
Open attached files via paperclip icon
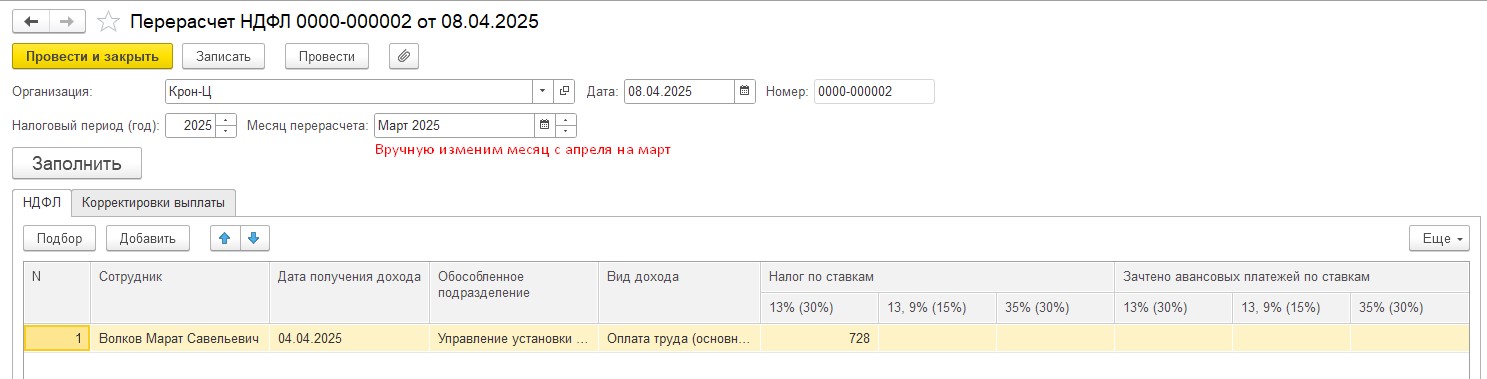coord(403,57)
